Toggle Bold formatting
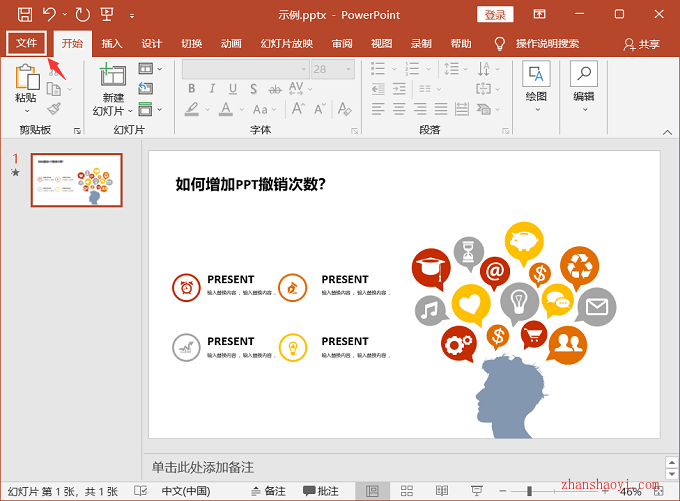The width and height of the screenshot is (680, 501). 192,89
